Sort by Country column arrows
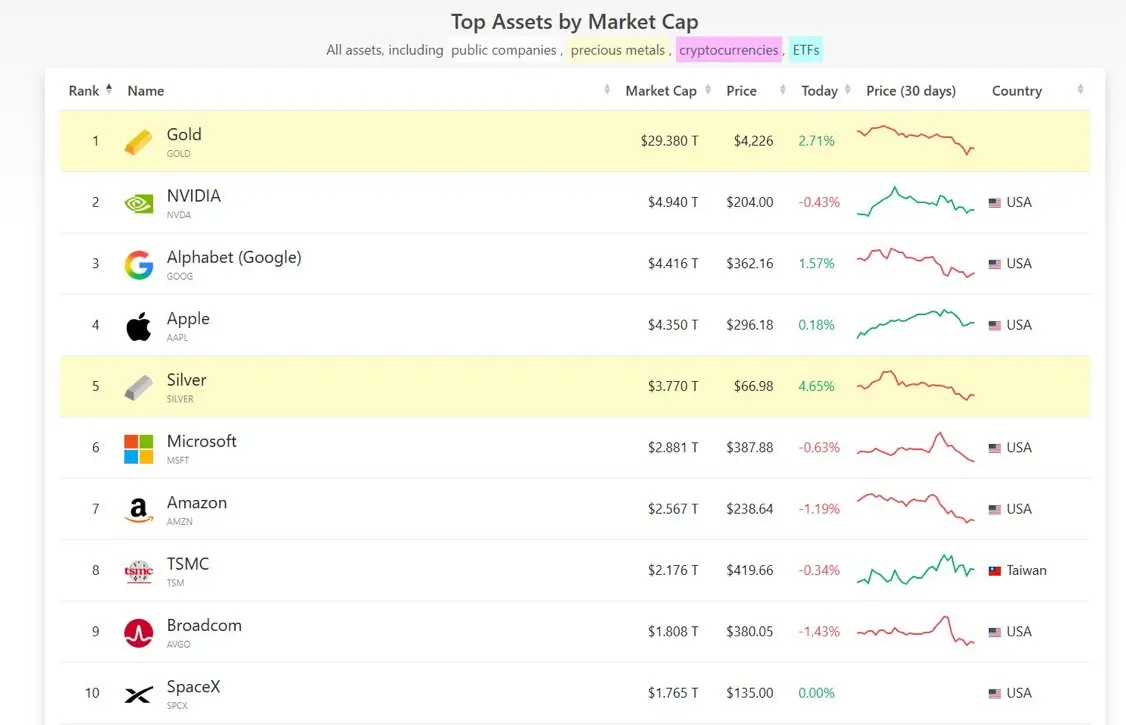 pos(1080,90)
